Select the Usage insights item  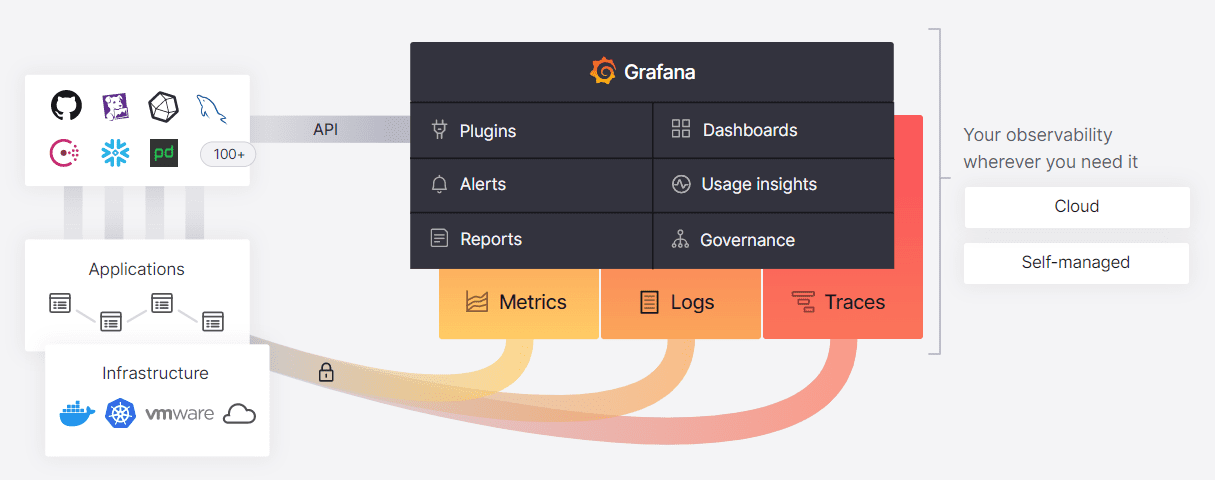pos(774,185)
